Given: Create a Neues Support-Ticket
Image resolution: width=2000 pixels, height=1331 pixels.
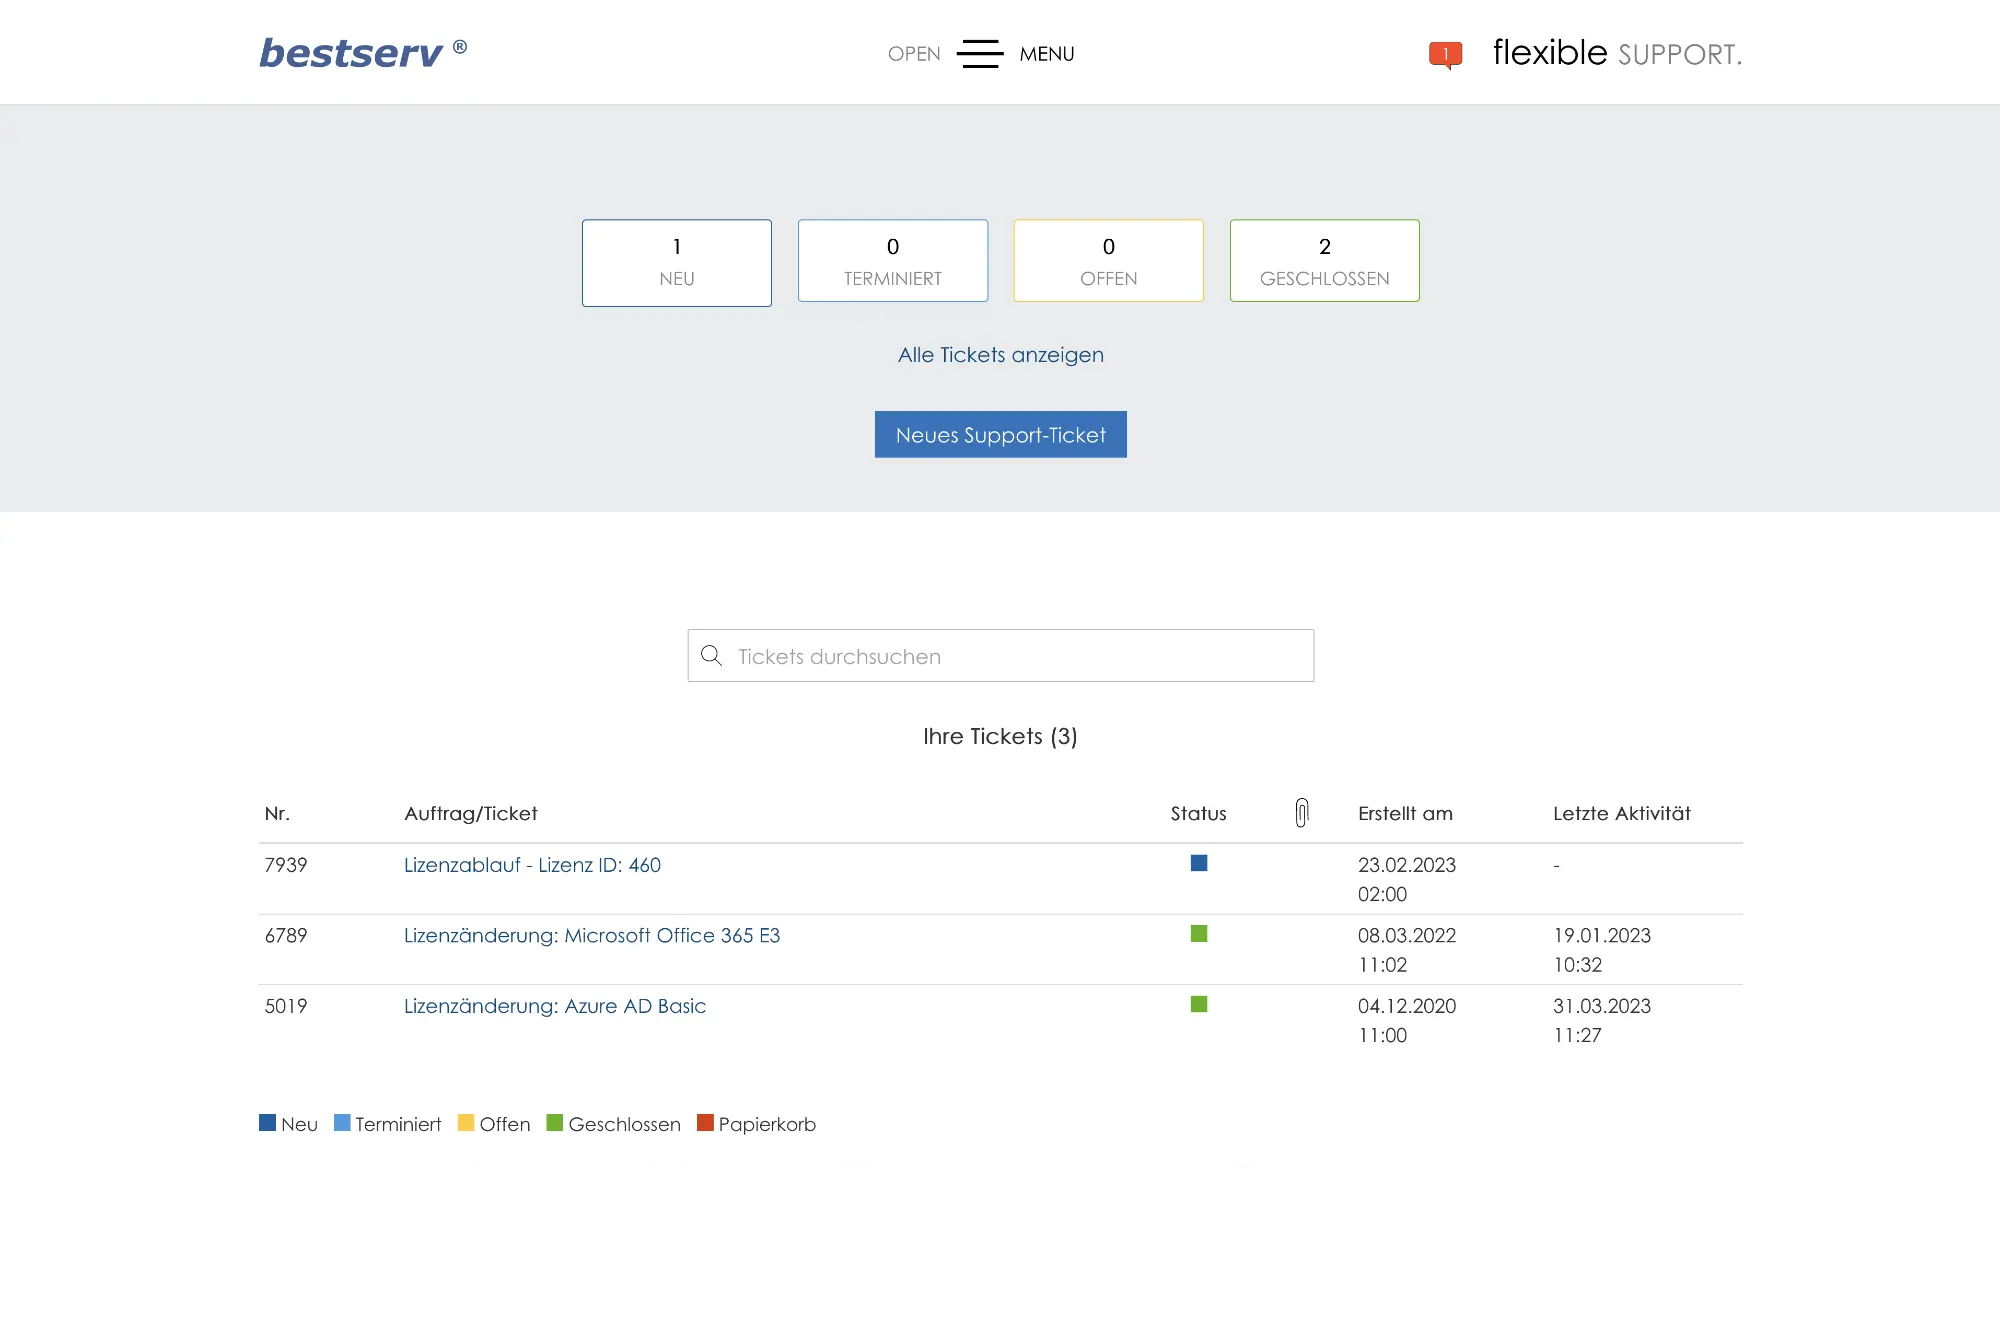Looking at the screenshot, I should point(1001,435).
